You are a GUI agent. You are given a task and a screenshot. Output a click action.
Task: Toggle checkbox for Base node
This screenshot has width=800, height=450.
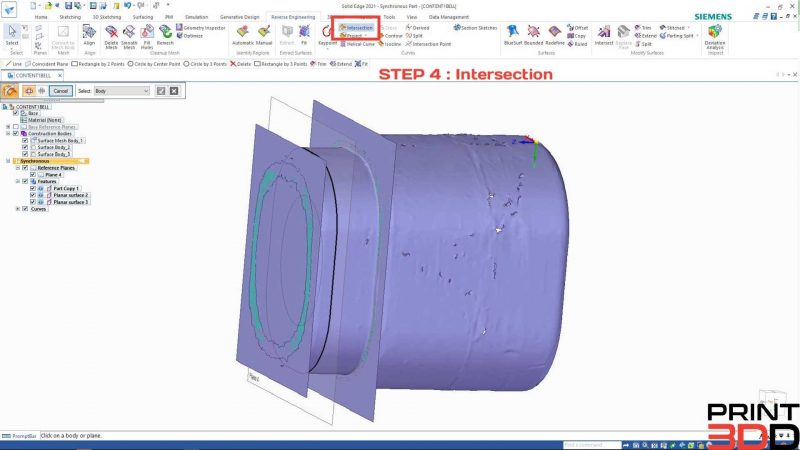[16, 113]
